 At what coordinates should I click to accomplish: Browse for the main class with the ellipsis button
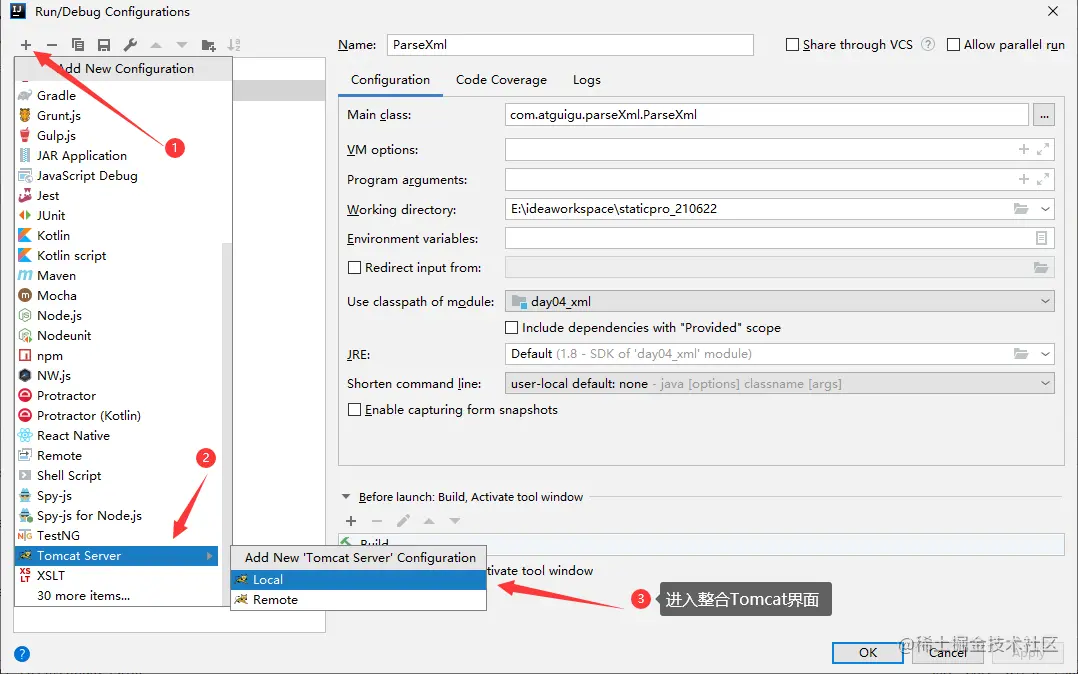(x=1044, y=115)
